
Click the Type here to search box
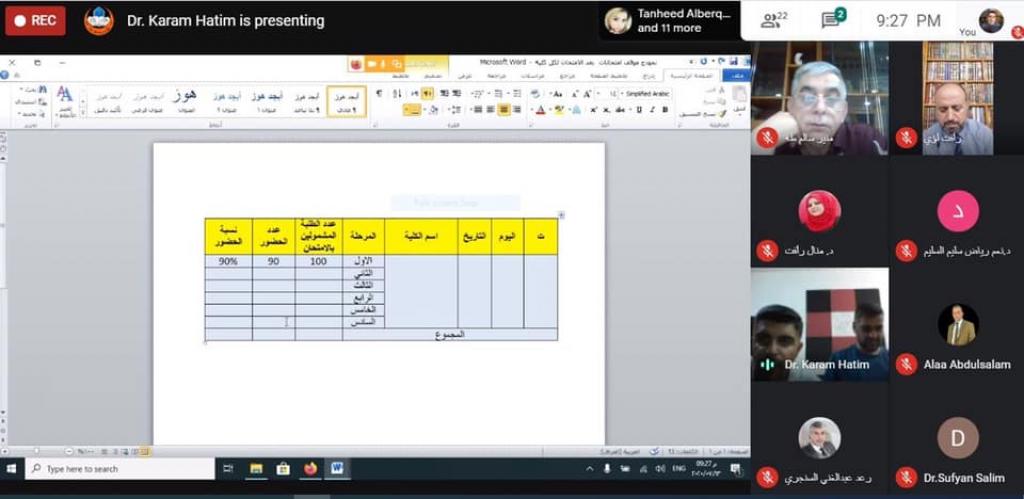pyautogui.click(x=120, y=468)
